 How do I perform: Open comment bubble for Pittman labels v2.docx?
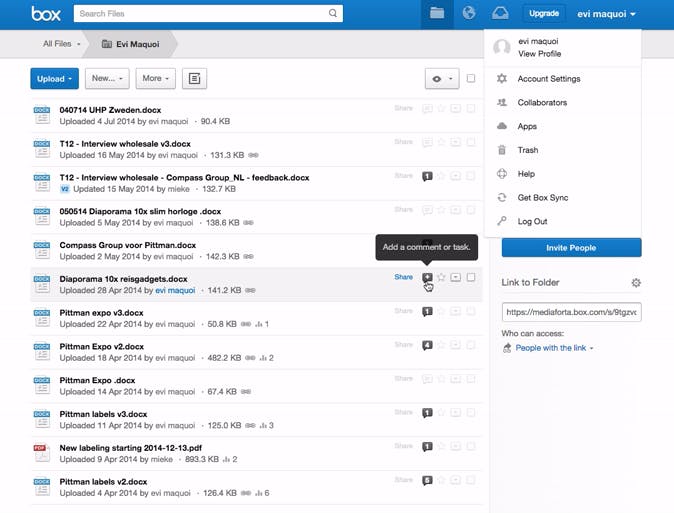point(427,480)
